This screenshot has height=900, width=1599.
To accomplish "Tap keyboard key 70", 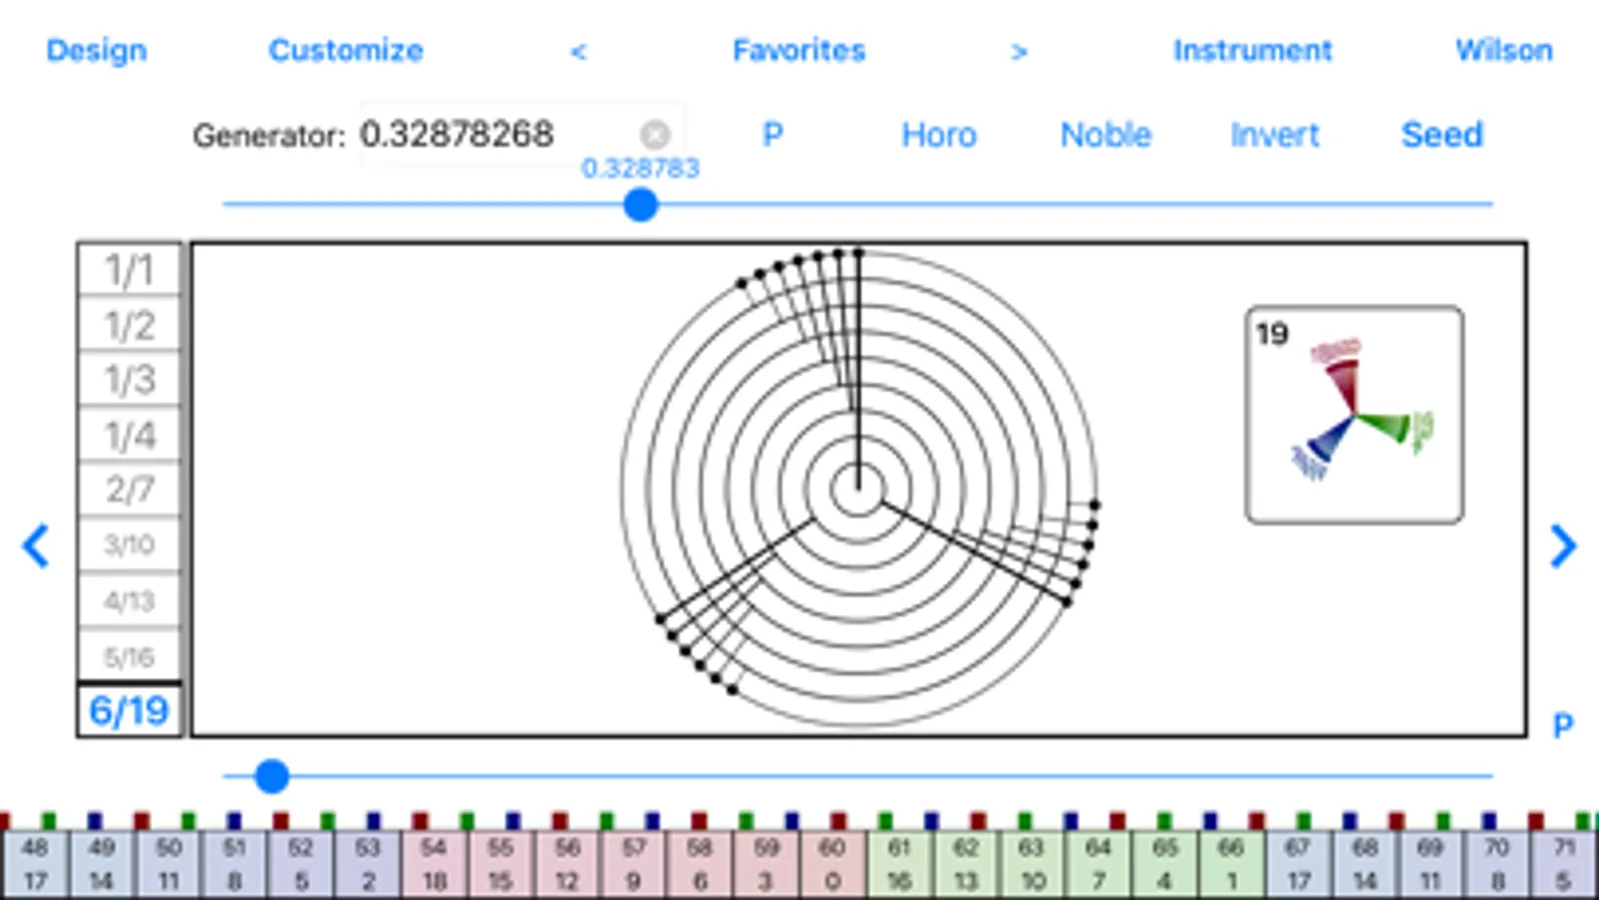I will coord(1497,864).
